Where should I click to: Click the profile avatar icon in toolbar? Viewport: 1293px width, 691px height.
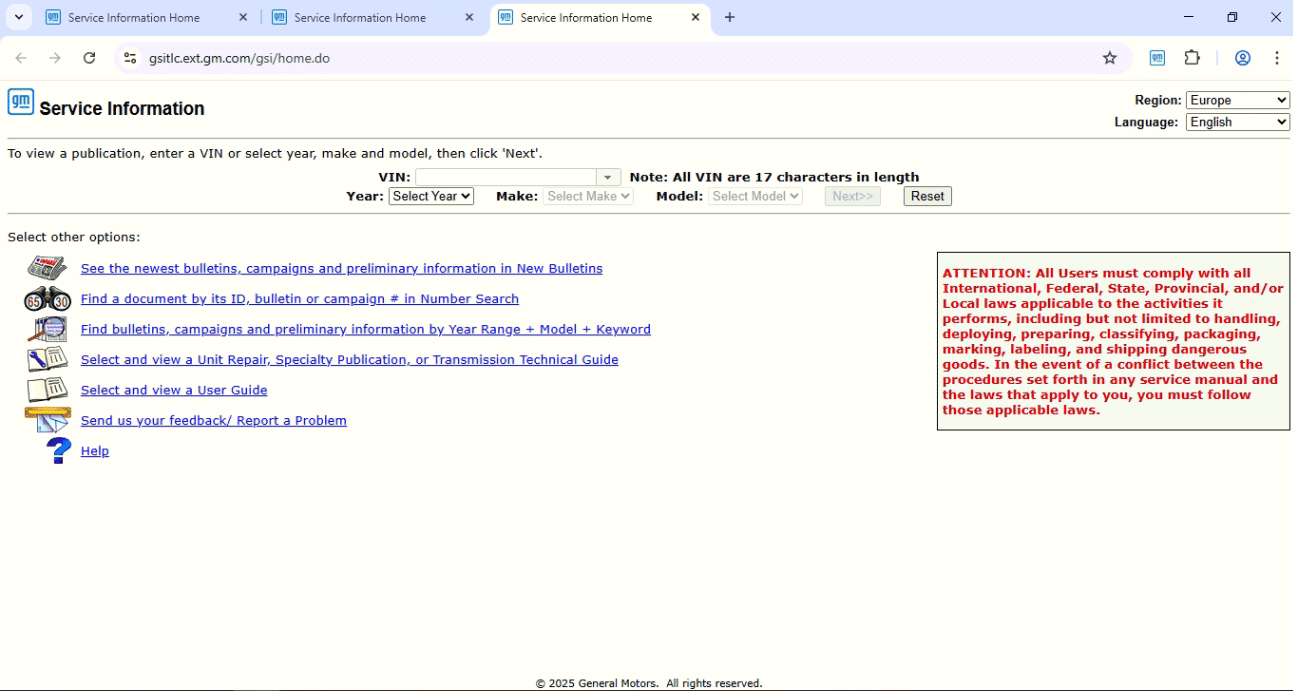pos(1242,57)
